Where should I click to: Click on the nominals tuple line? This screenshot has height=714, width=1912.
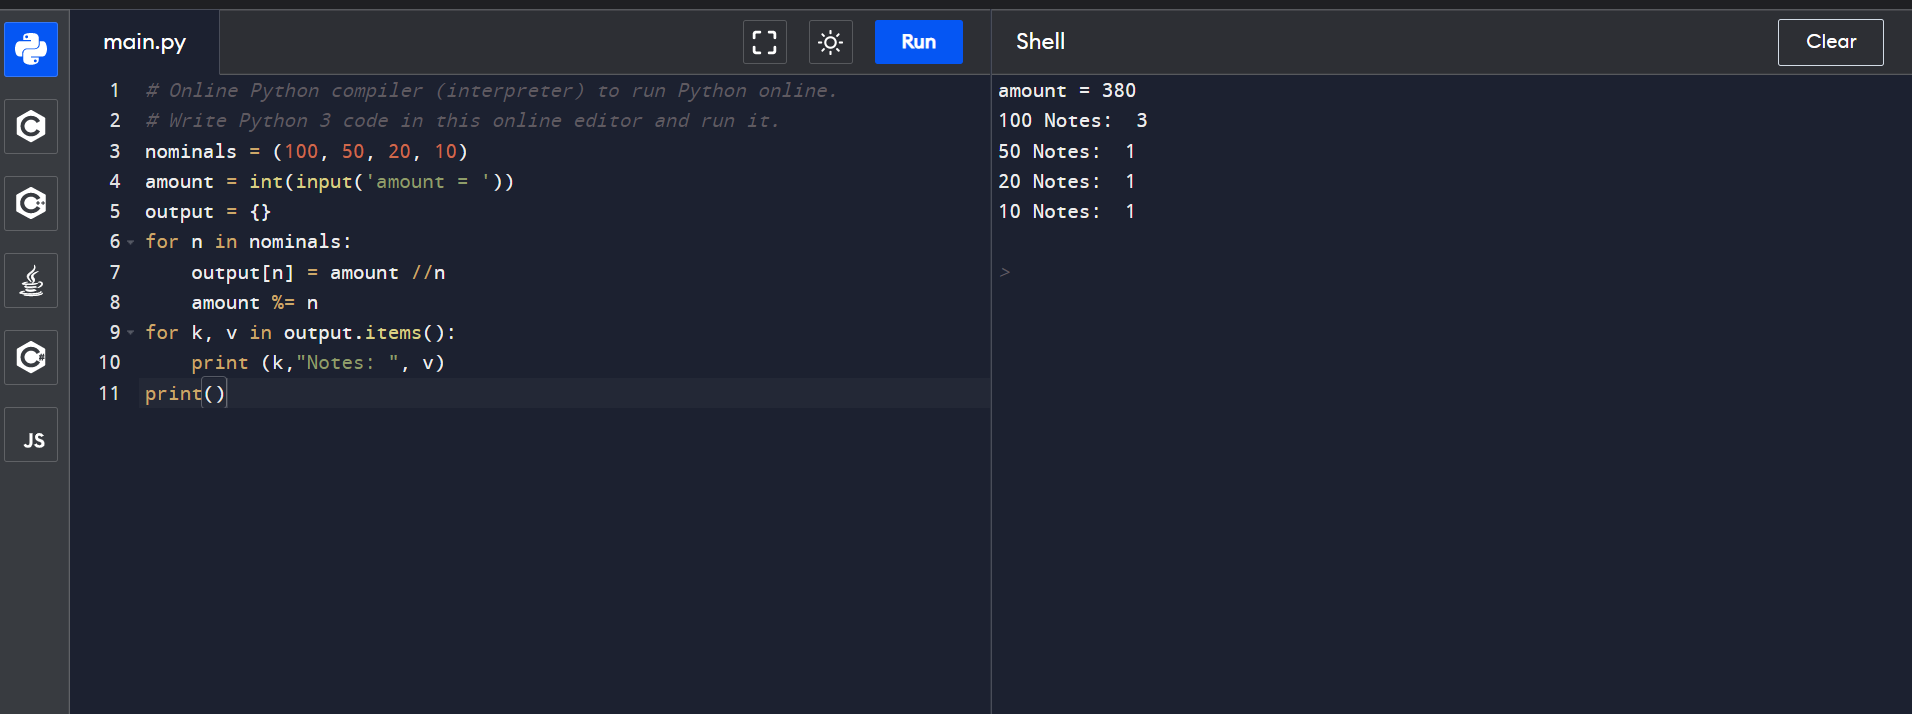(306, 151)
